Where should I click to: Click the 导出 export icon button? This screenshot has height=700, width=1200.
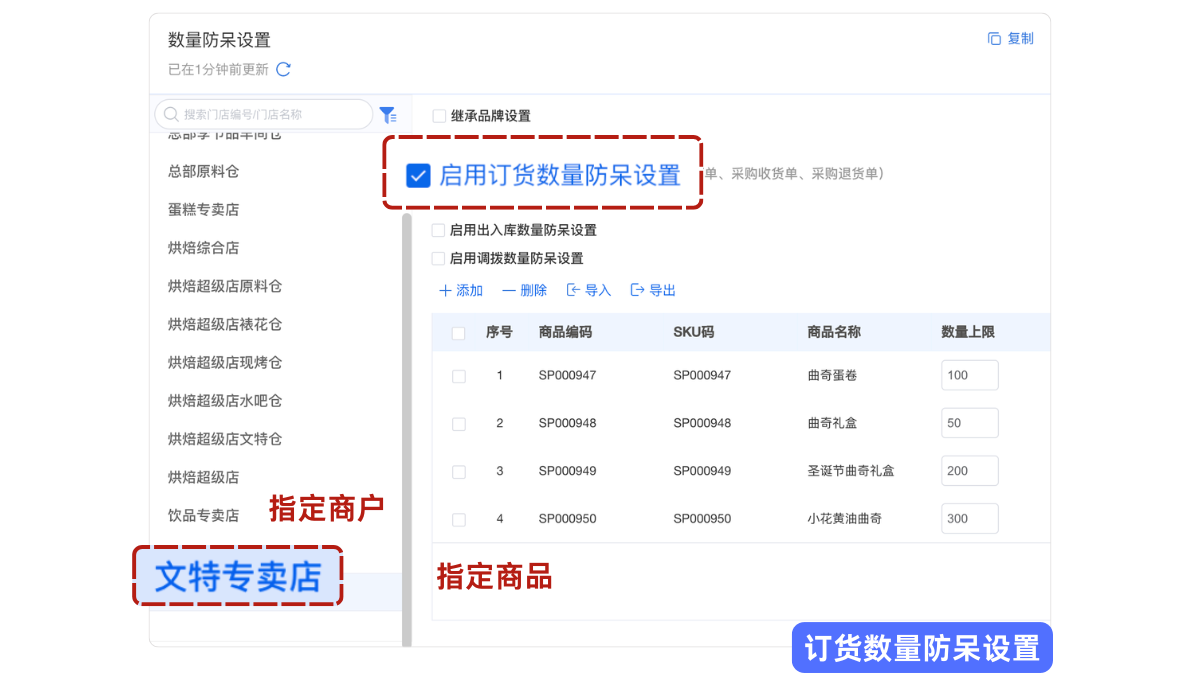(637, 291)
